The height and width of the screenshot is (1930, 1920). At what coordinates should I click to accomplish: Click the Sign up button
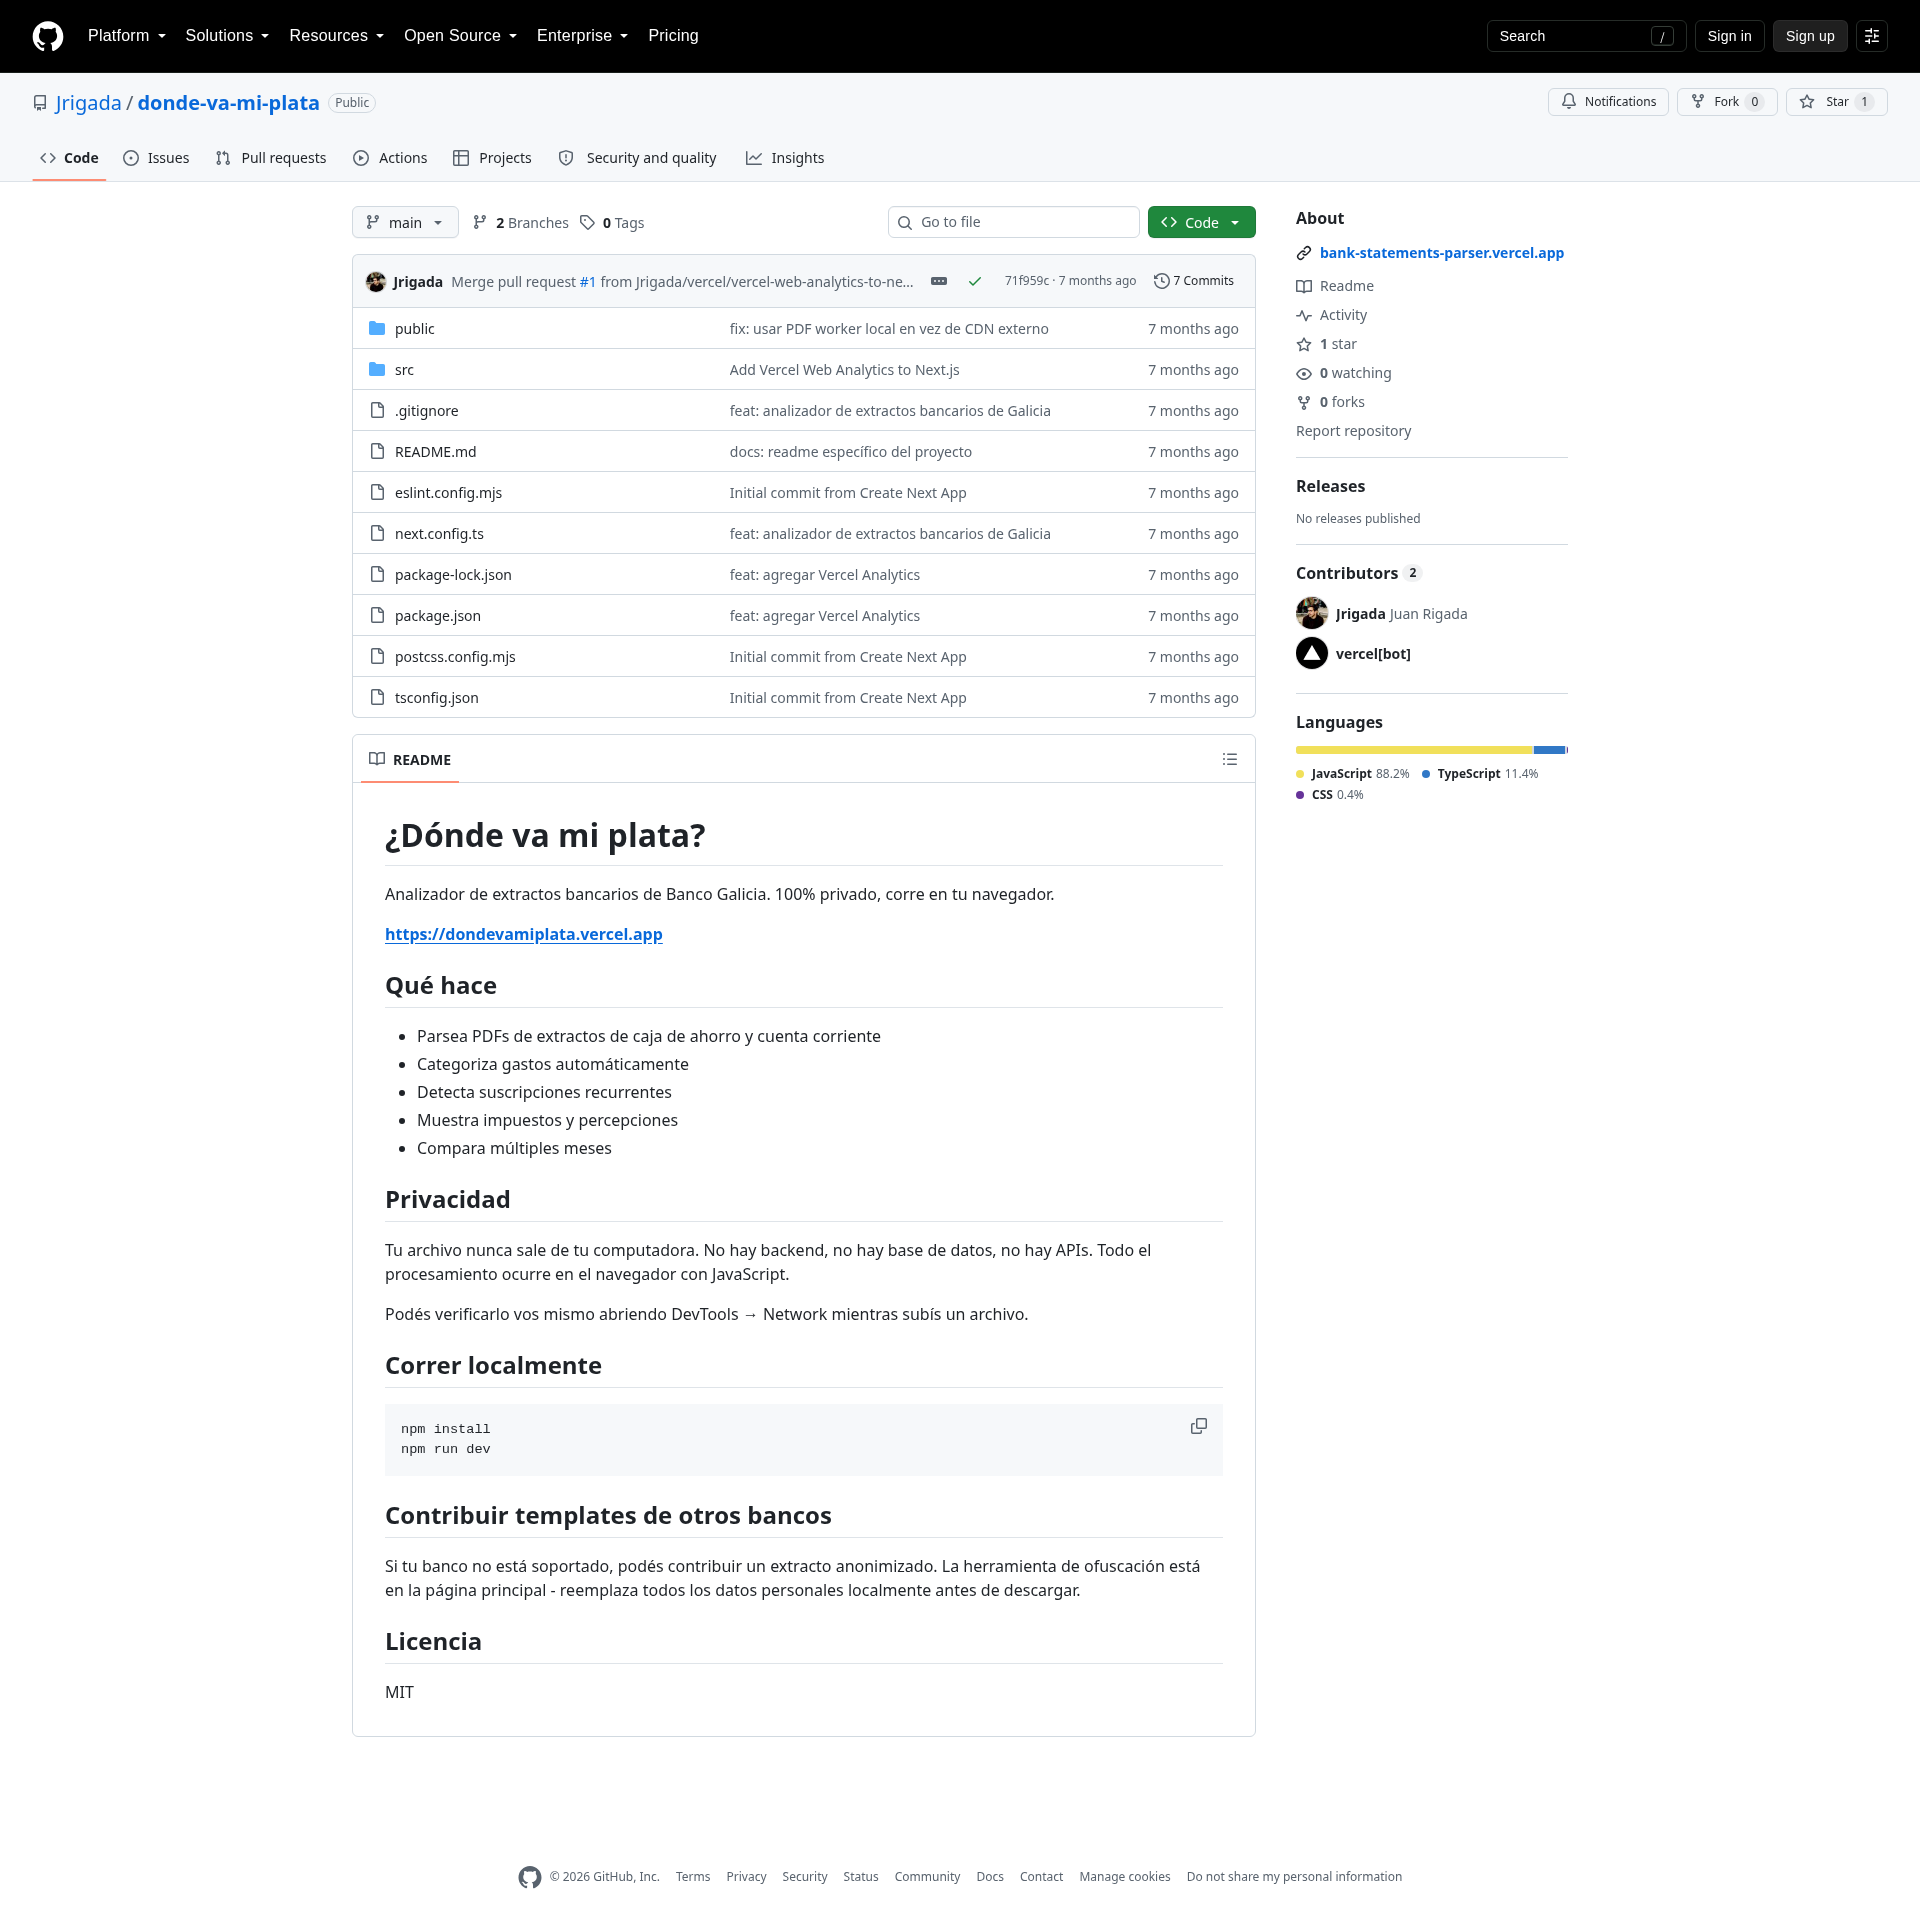point(1810,36)
